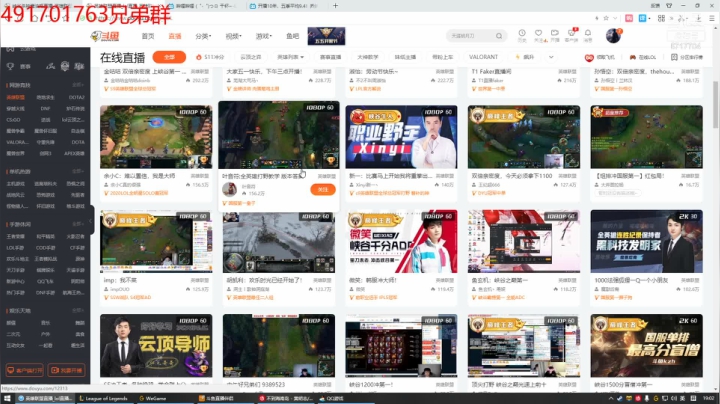Open the imp: 我不莱 stream thumbnail
The image size is (720, 404).
tap(156, 241)
